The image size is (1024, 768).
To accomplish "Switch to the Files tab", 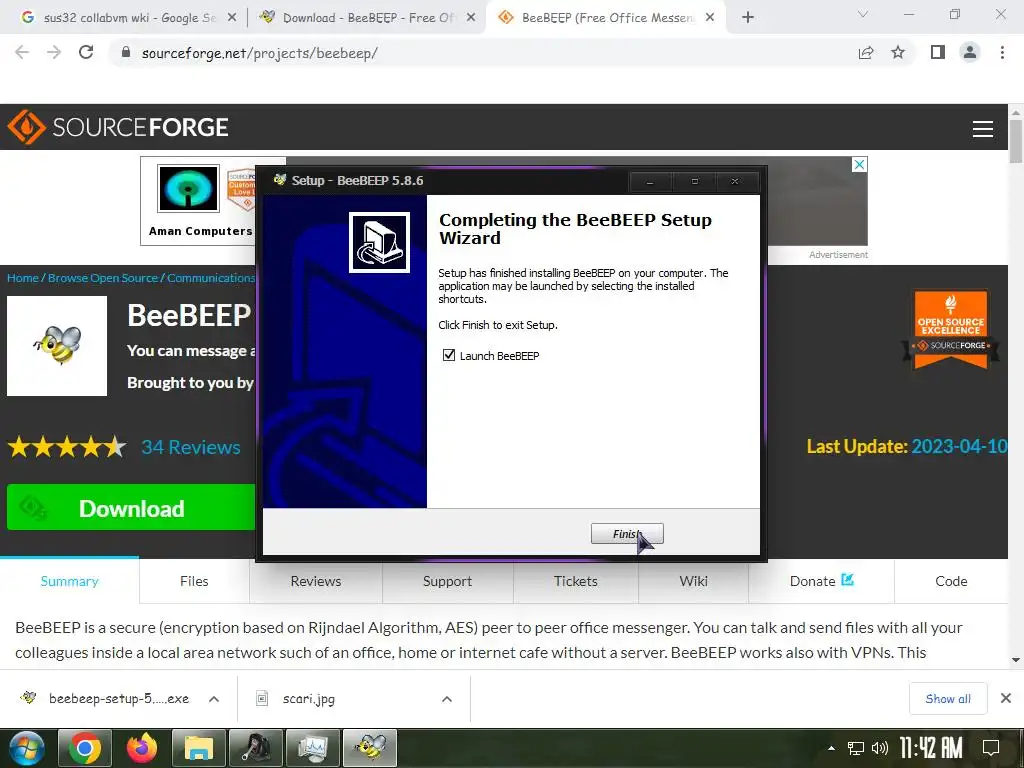I will tap(194, 581).
